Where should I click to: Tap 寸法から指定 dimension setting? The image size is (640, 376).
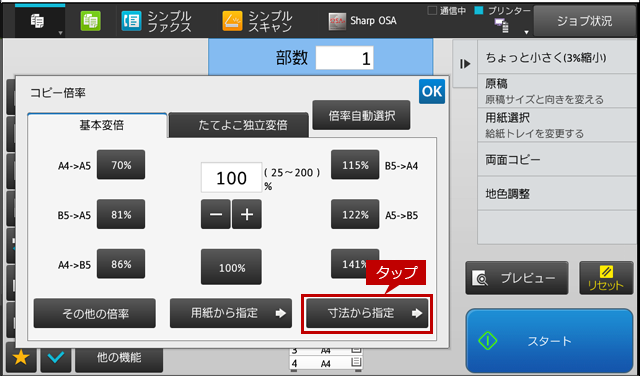coord(367,313)
